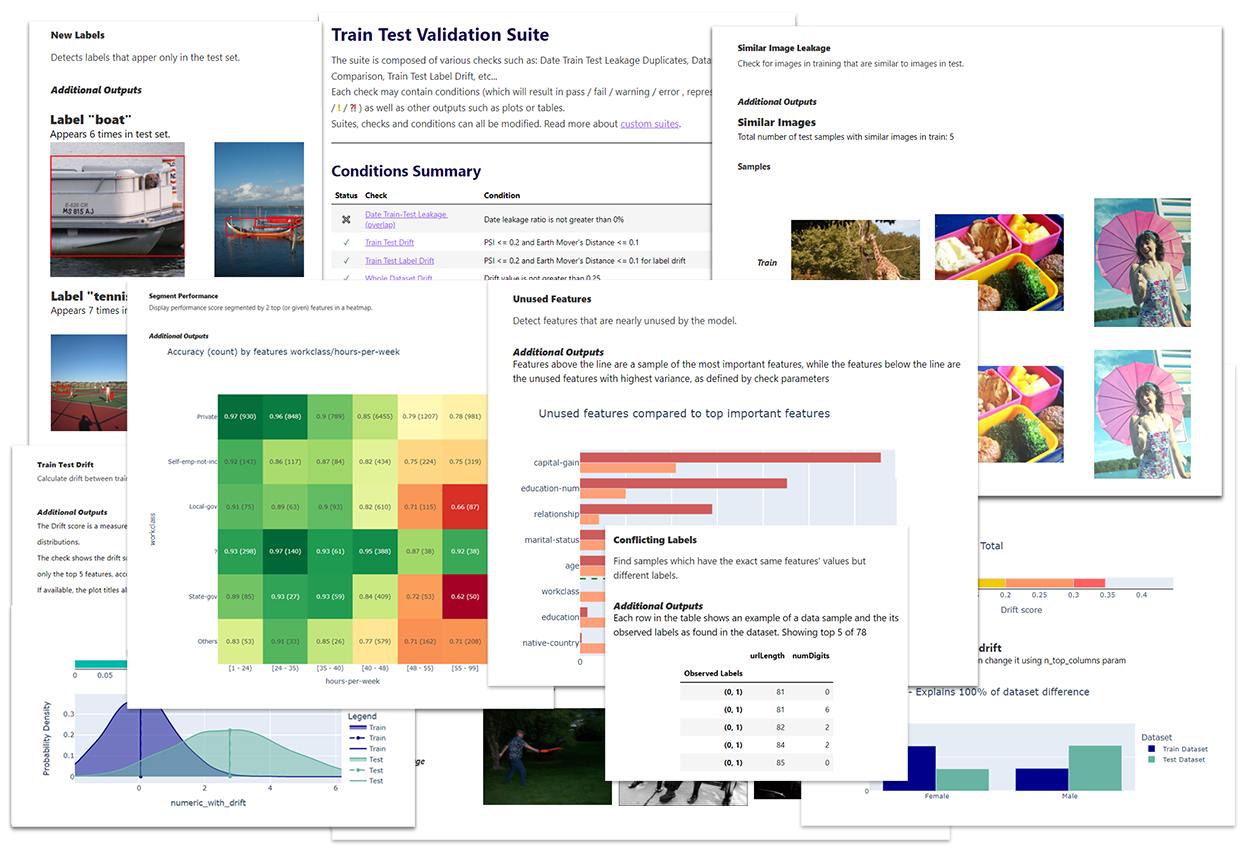
Task: Click heatmap cell 0.97 (930)
Action: tap(242, 415)
